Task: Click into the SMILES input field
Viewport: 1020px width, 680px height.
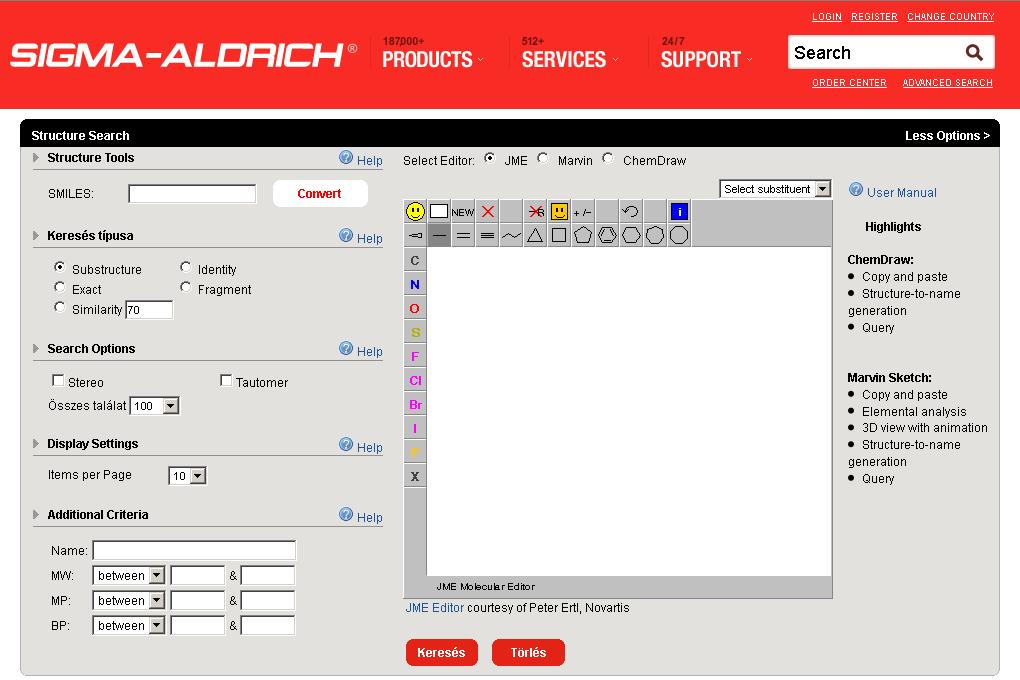Action: [x=192, y=194]
